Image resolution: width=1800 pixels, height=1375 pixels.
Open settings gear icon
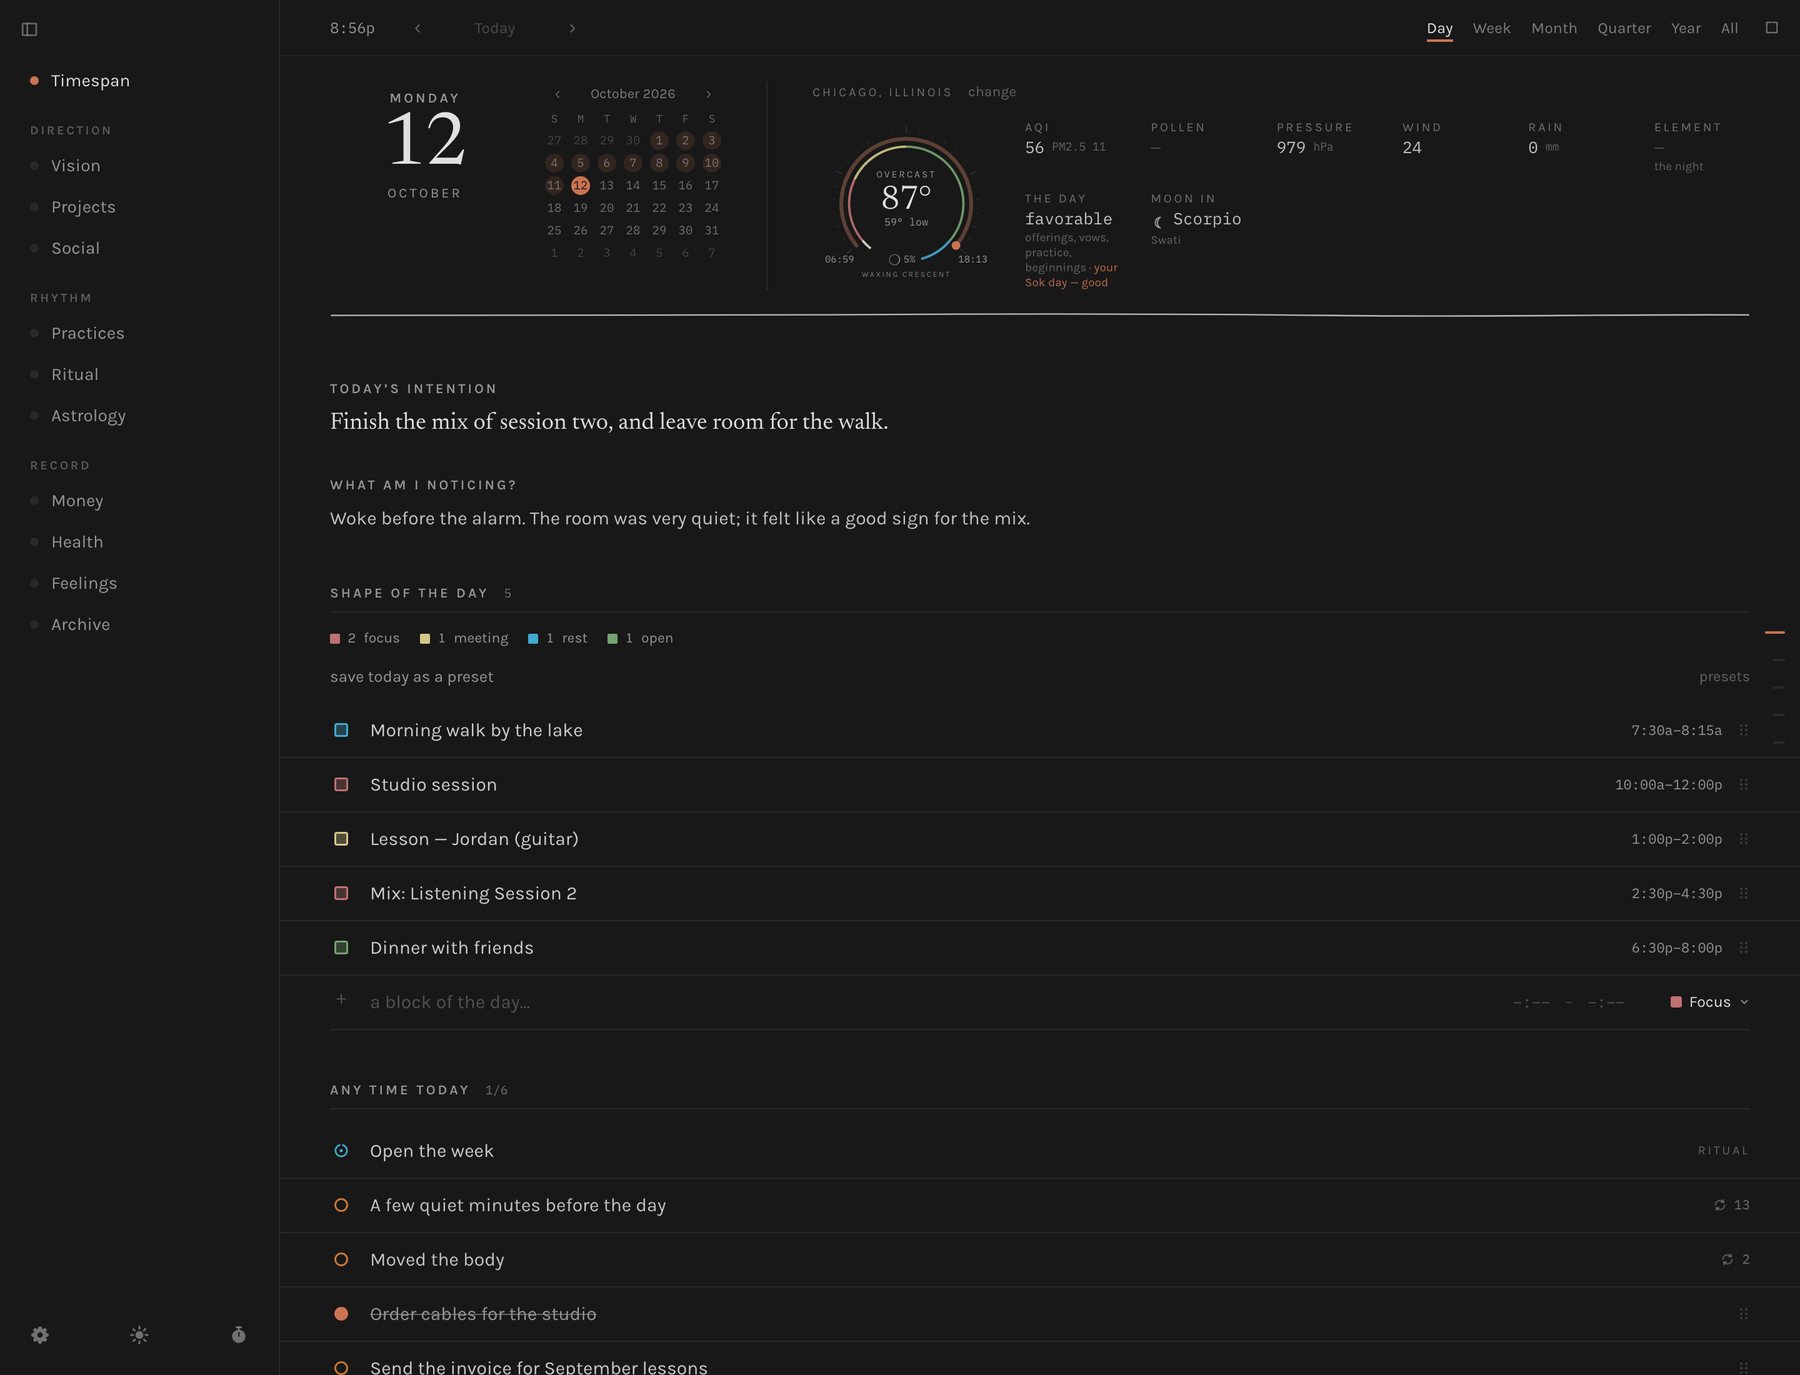[40, 1335]
